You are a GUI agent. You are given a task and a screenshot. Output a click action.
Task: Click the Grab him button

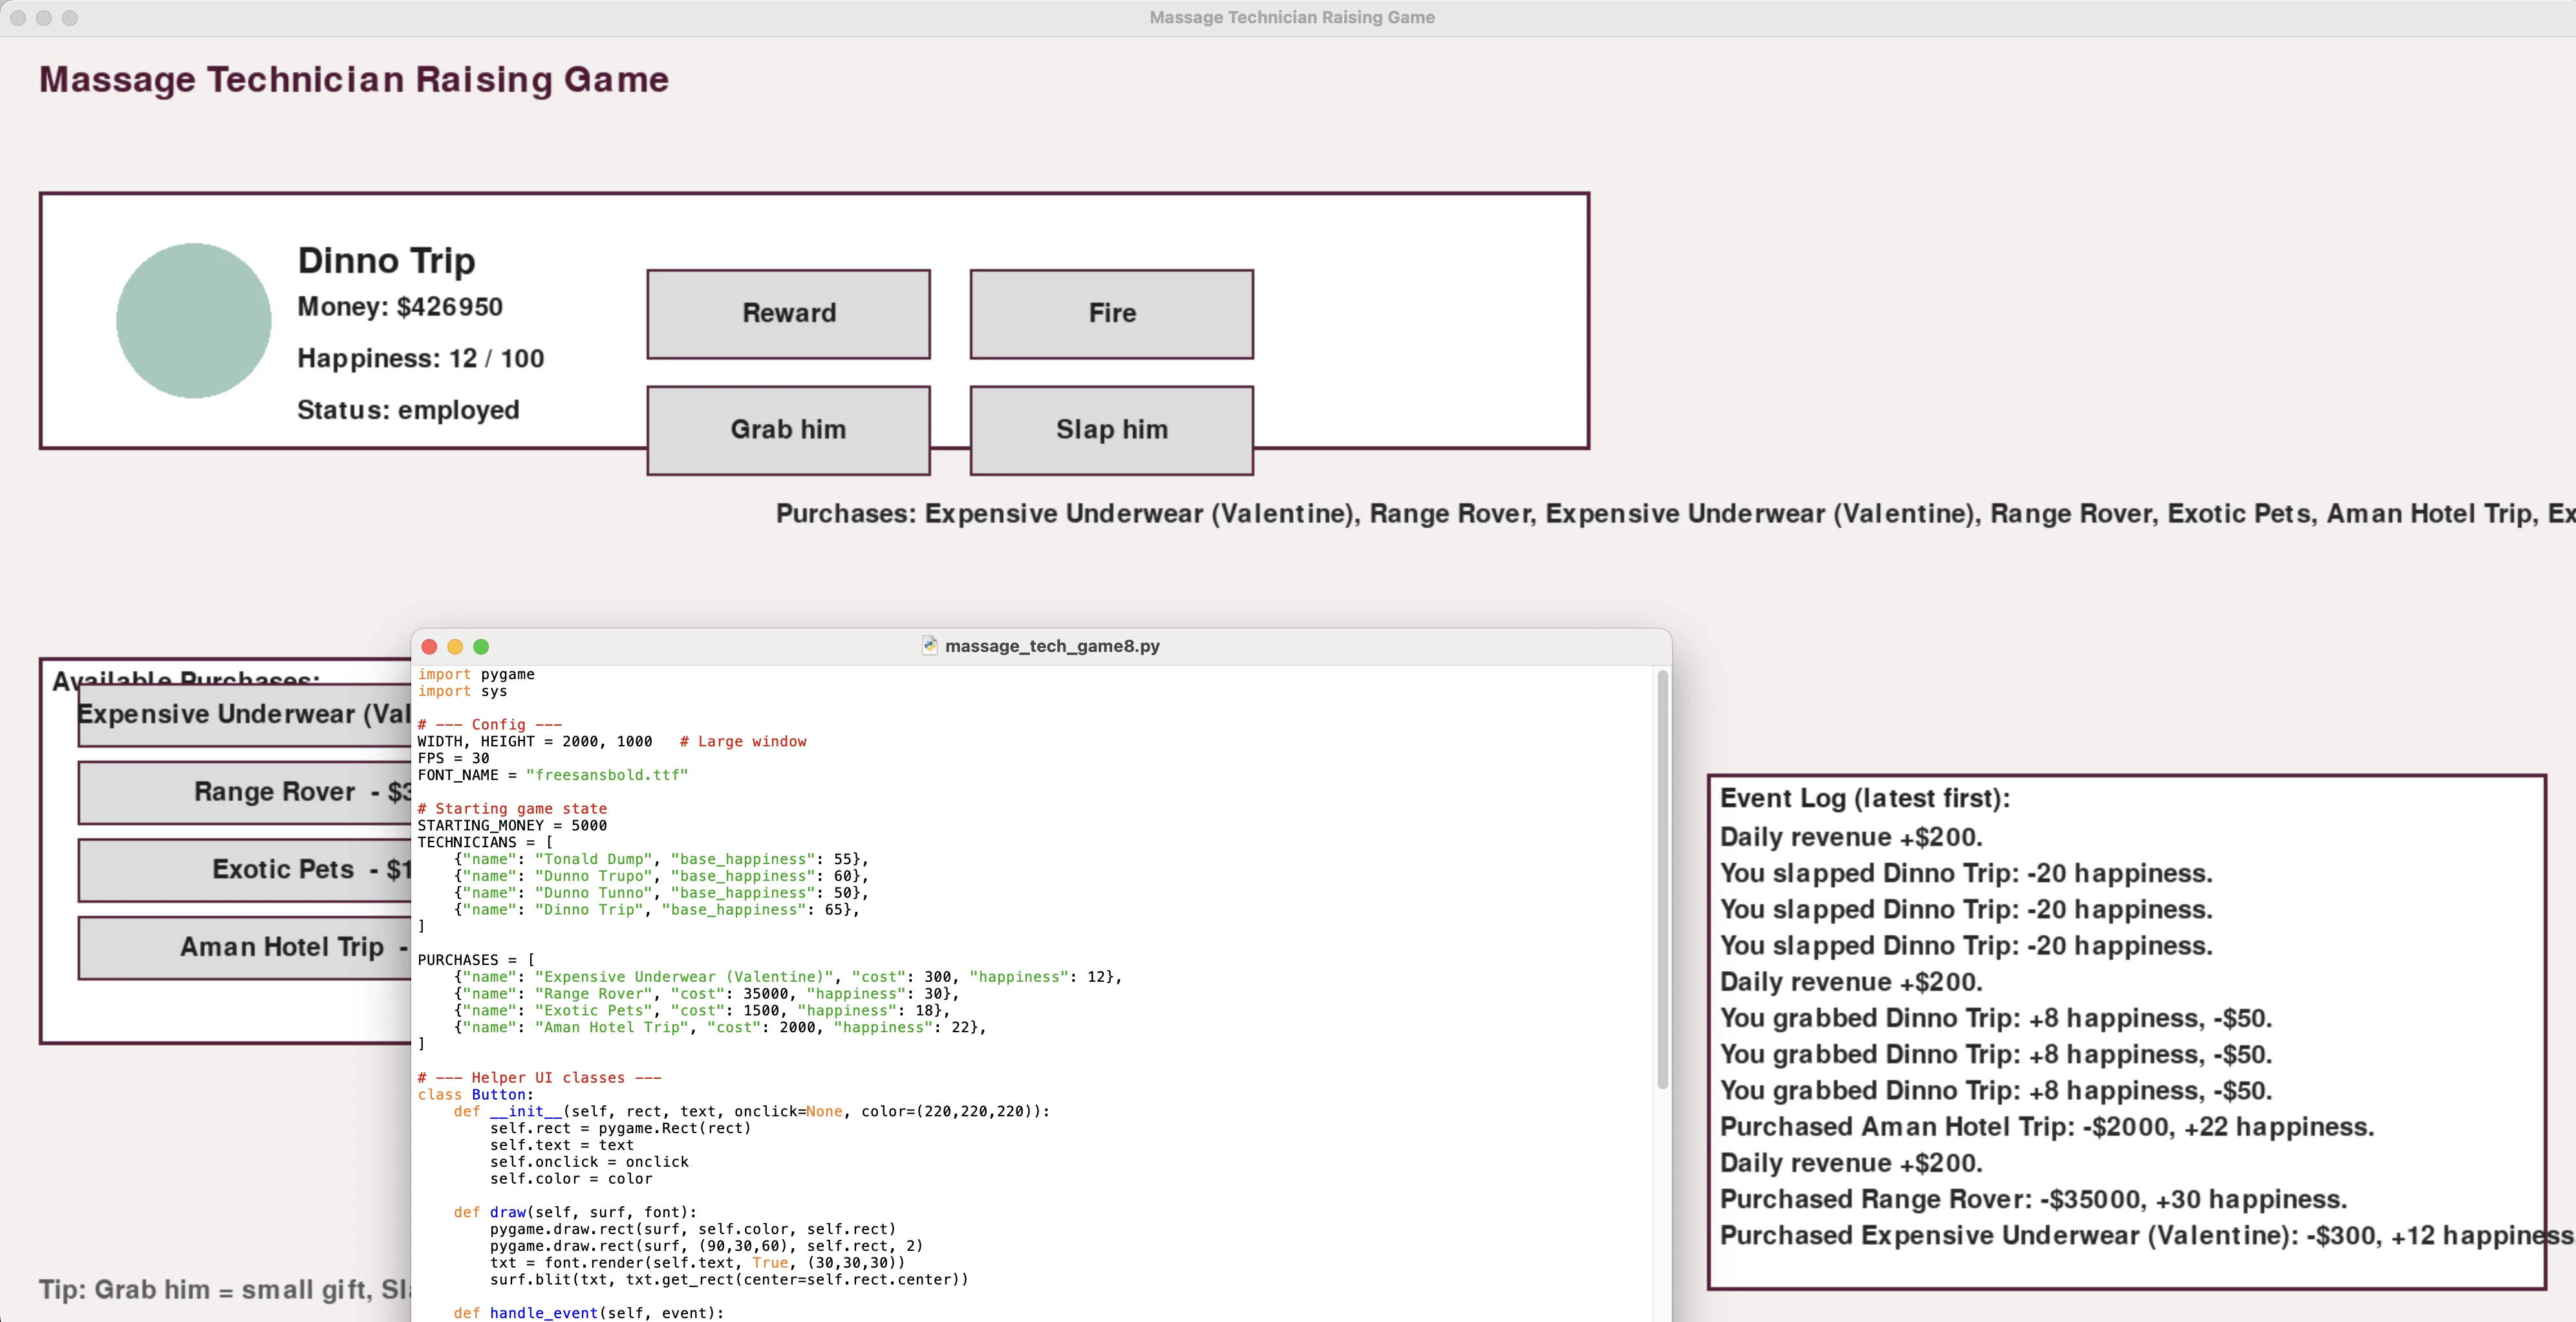pos(788,430)
